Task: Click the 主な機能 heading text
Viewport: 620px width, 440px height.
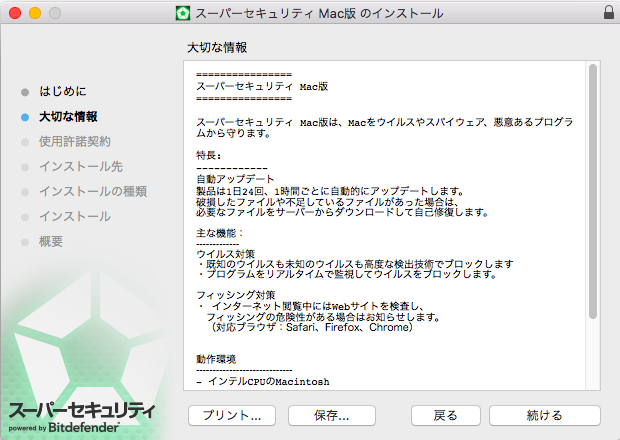Action: tap(219, 233)
